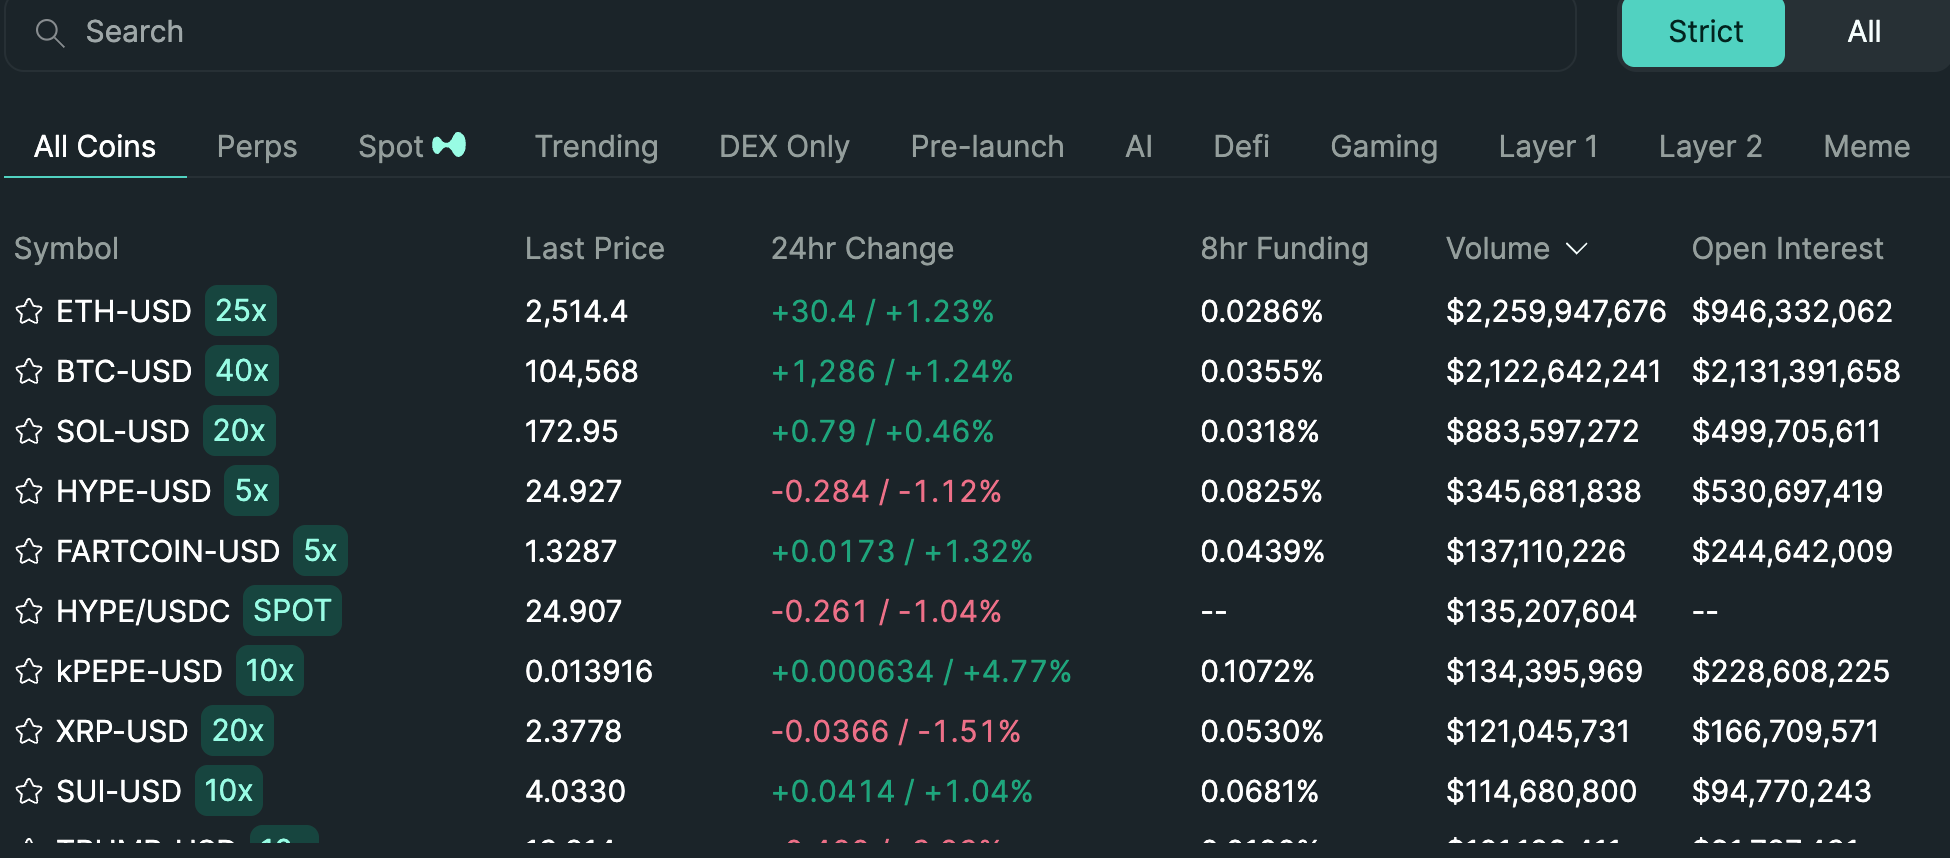The height and width of the screenshot is (858, 1950).
Task: Click HYPE-USD funding rate 0.0825%
Action: (1261, 491)
